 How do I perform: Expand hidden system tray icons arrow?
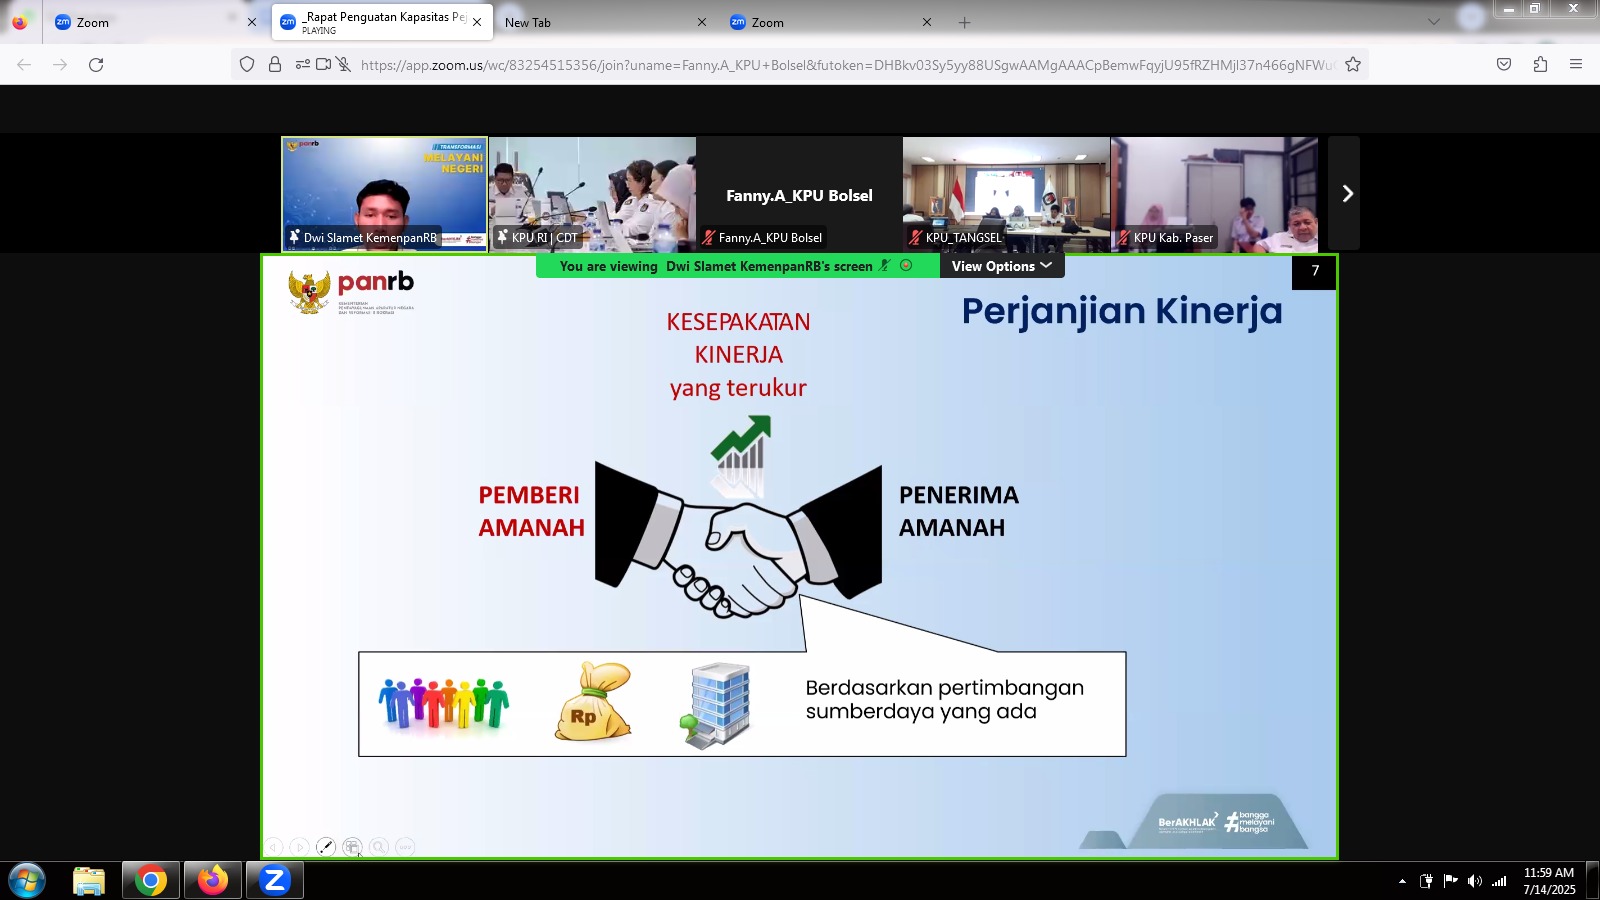1402,881
